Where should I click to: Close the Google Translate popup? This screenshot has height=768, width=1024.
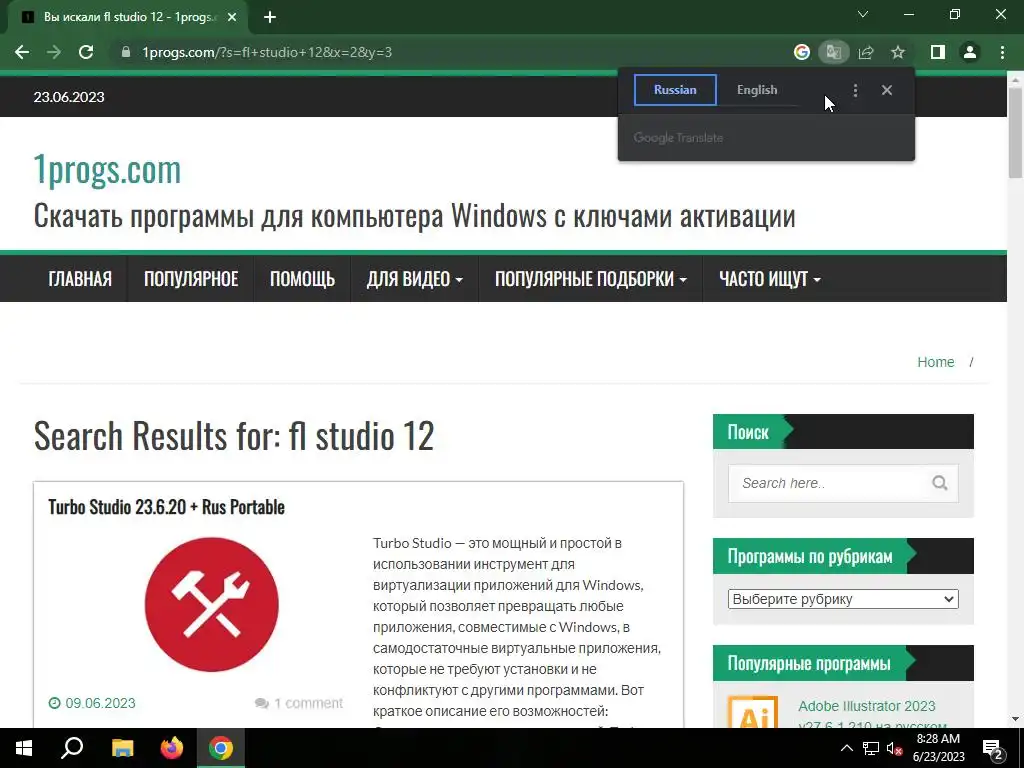click(887, 90)
